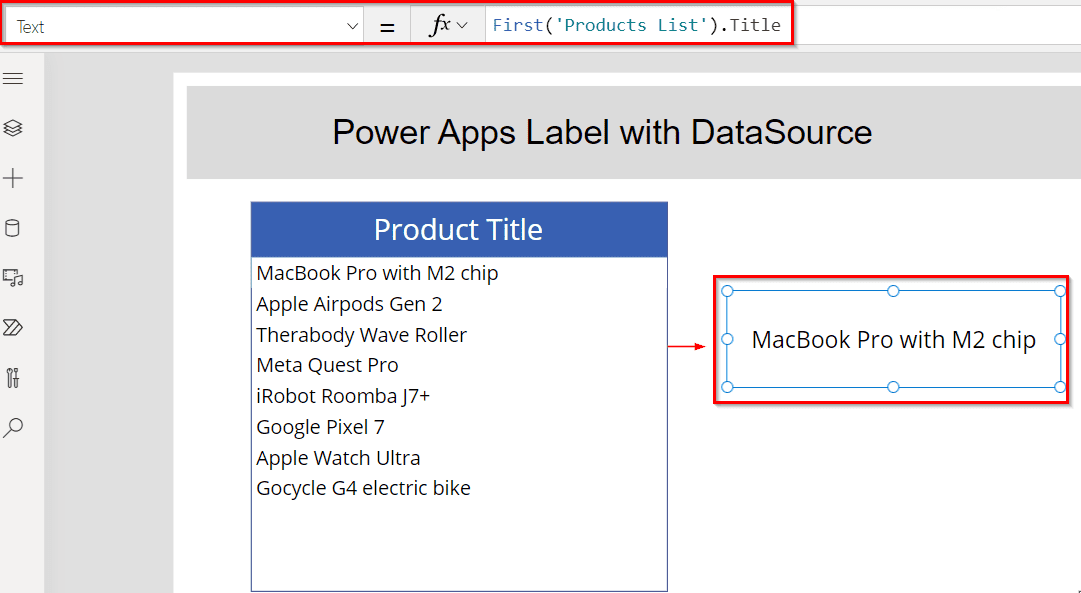This screenshot has height=593, width=1081.
Task: Open the Text property dropdown
Action: (x=351, y=24)
